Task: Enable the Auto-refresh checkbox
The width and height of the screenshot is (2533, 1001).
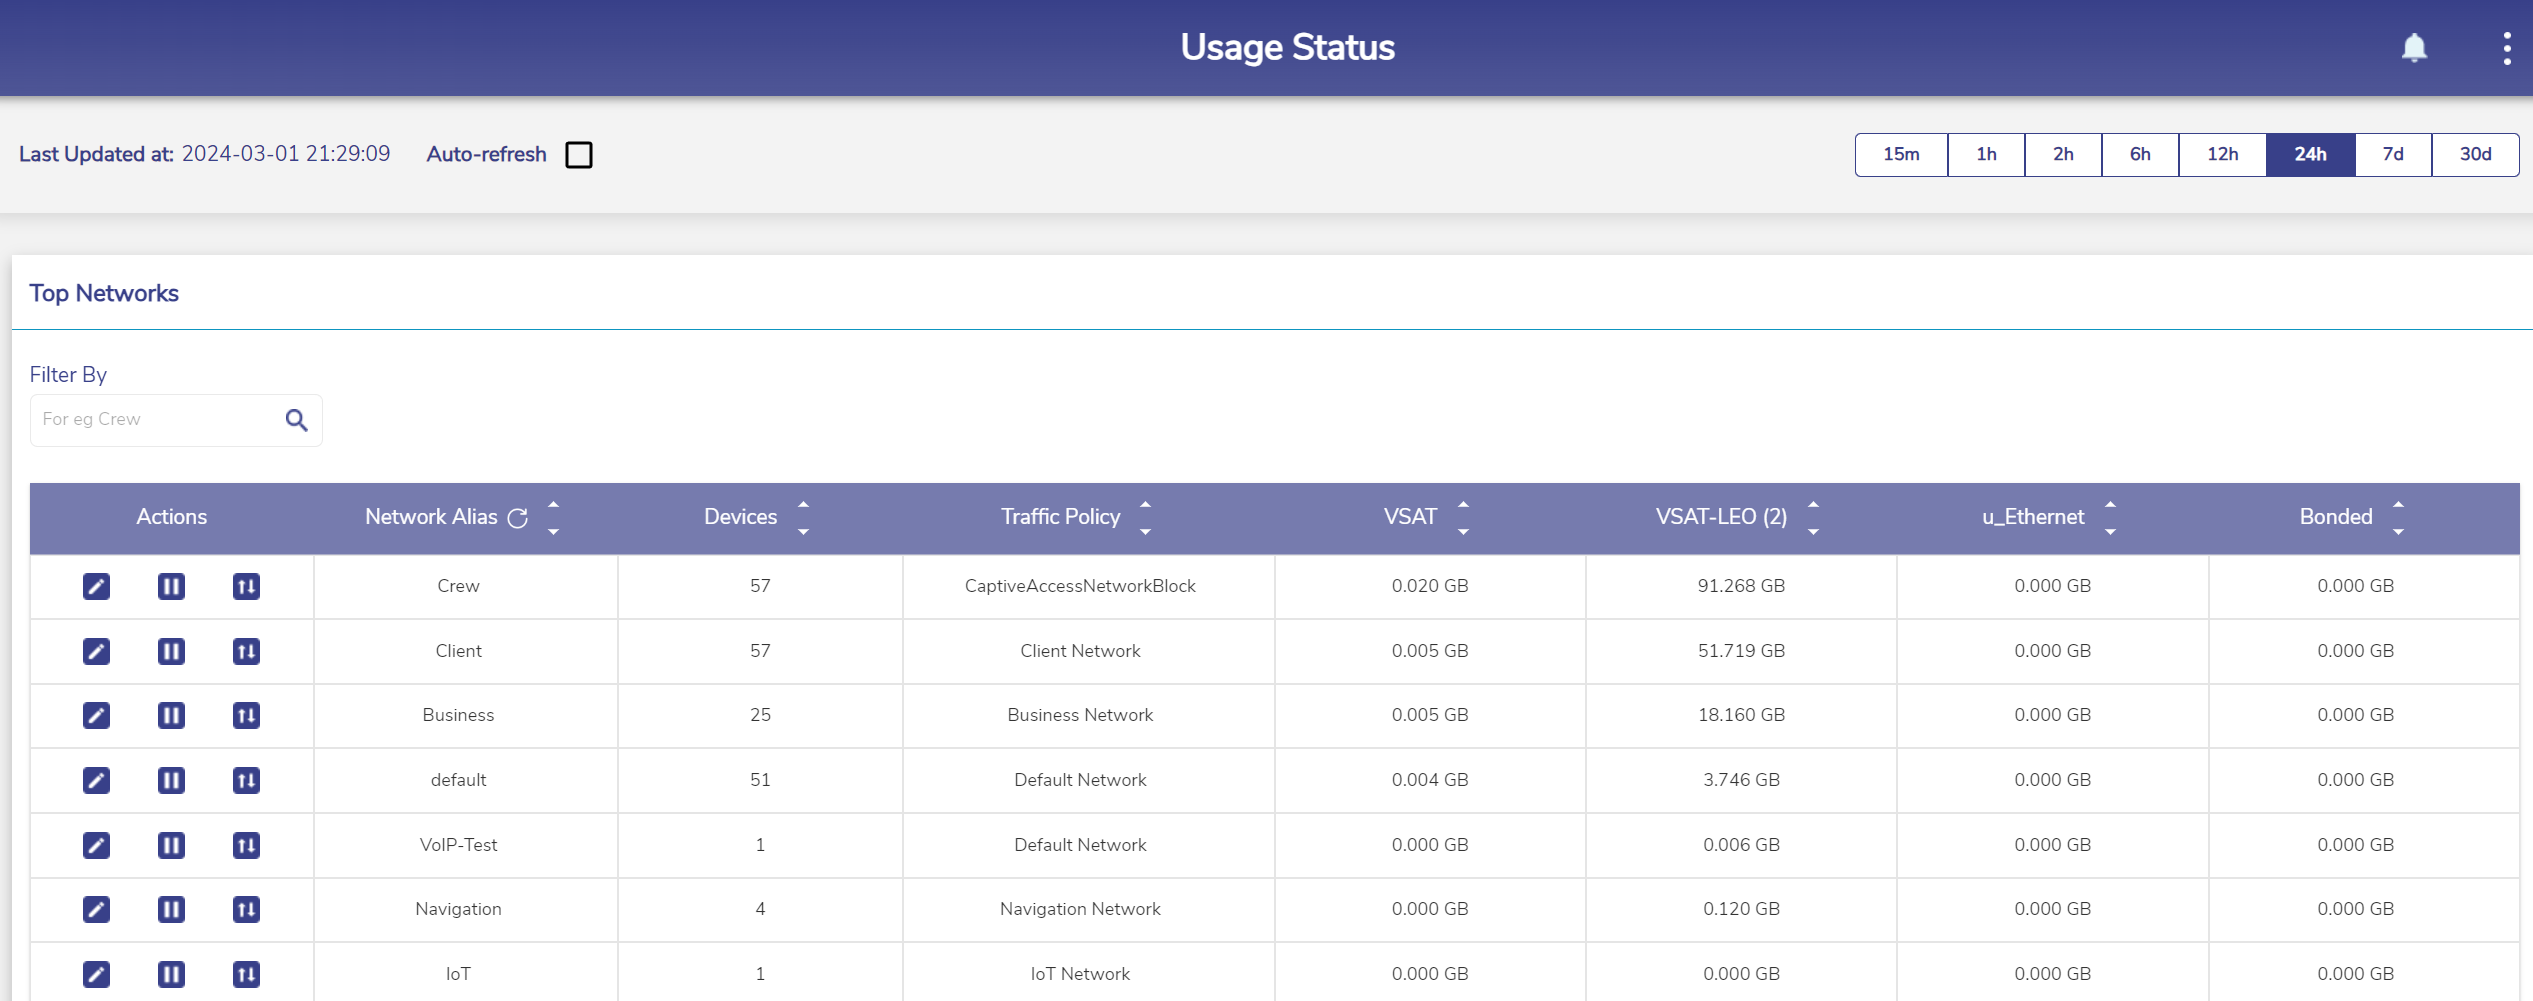Action: (579, 155)
